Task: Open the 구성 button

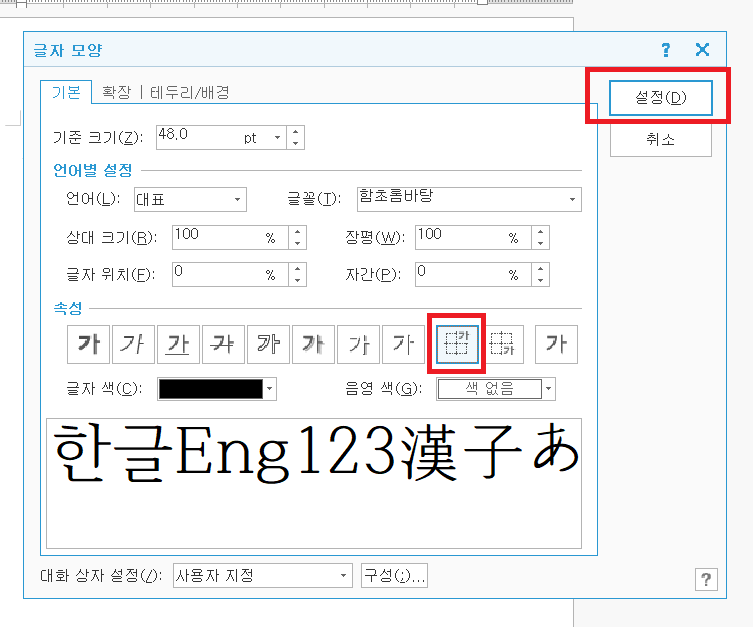Action: 394,575
